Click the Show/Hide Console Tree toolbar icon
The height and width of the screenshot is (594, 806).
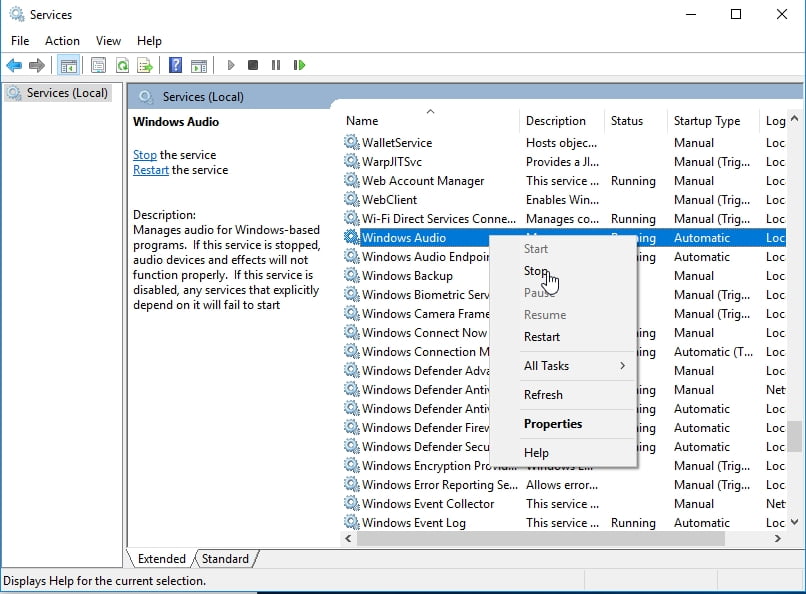pyautogui.click(x=68, y=66)
